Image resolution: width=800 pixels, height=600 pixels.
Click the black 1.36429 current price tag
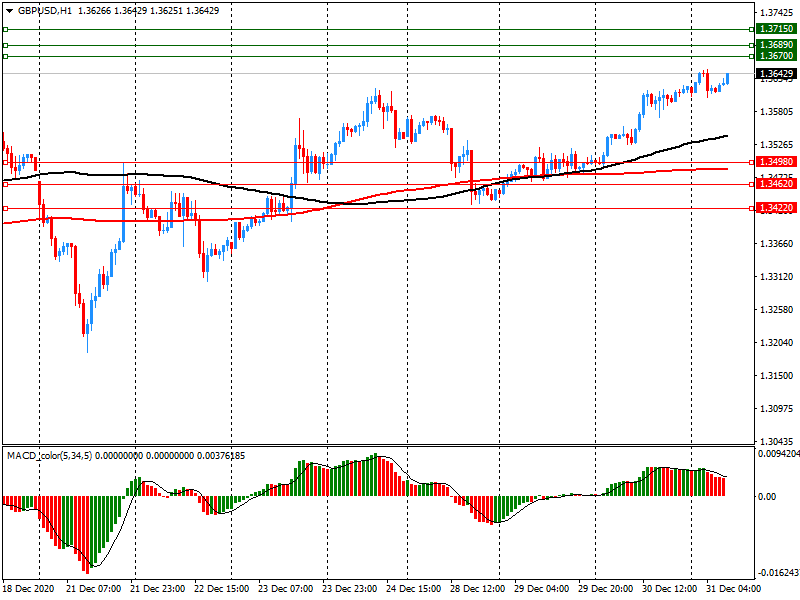[776, 74]
